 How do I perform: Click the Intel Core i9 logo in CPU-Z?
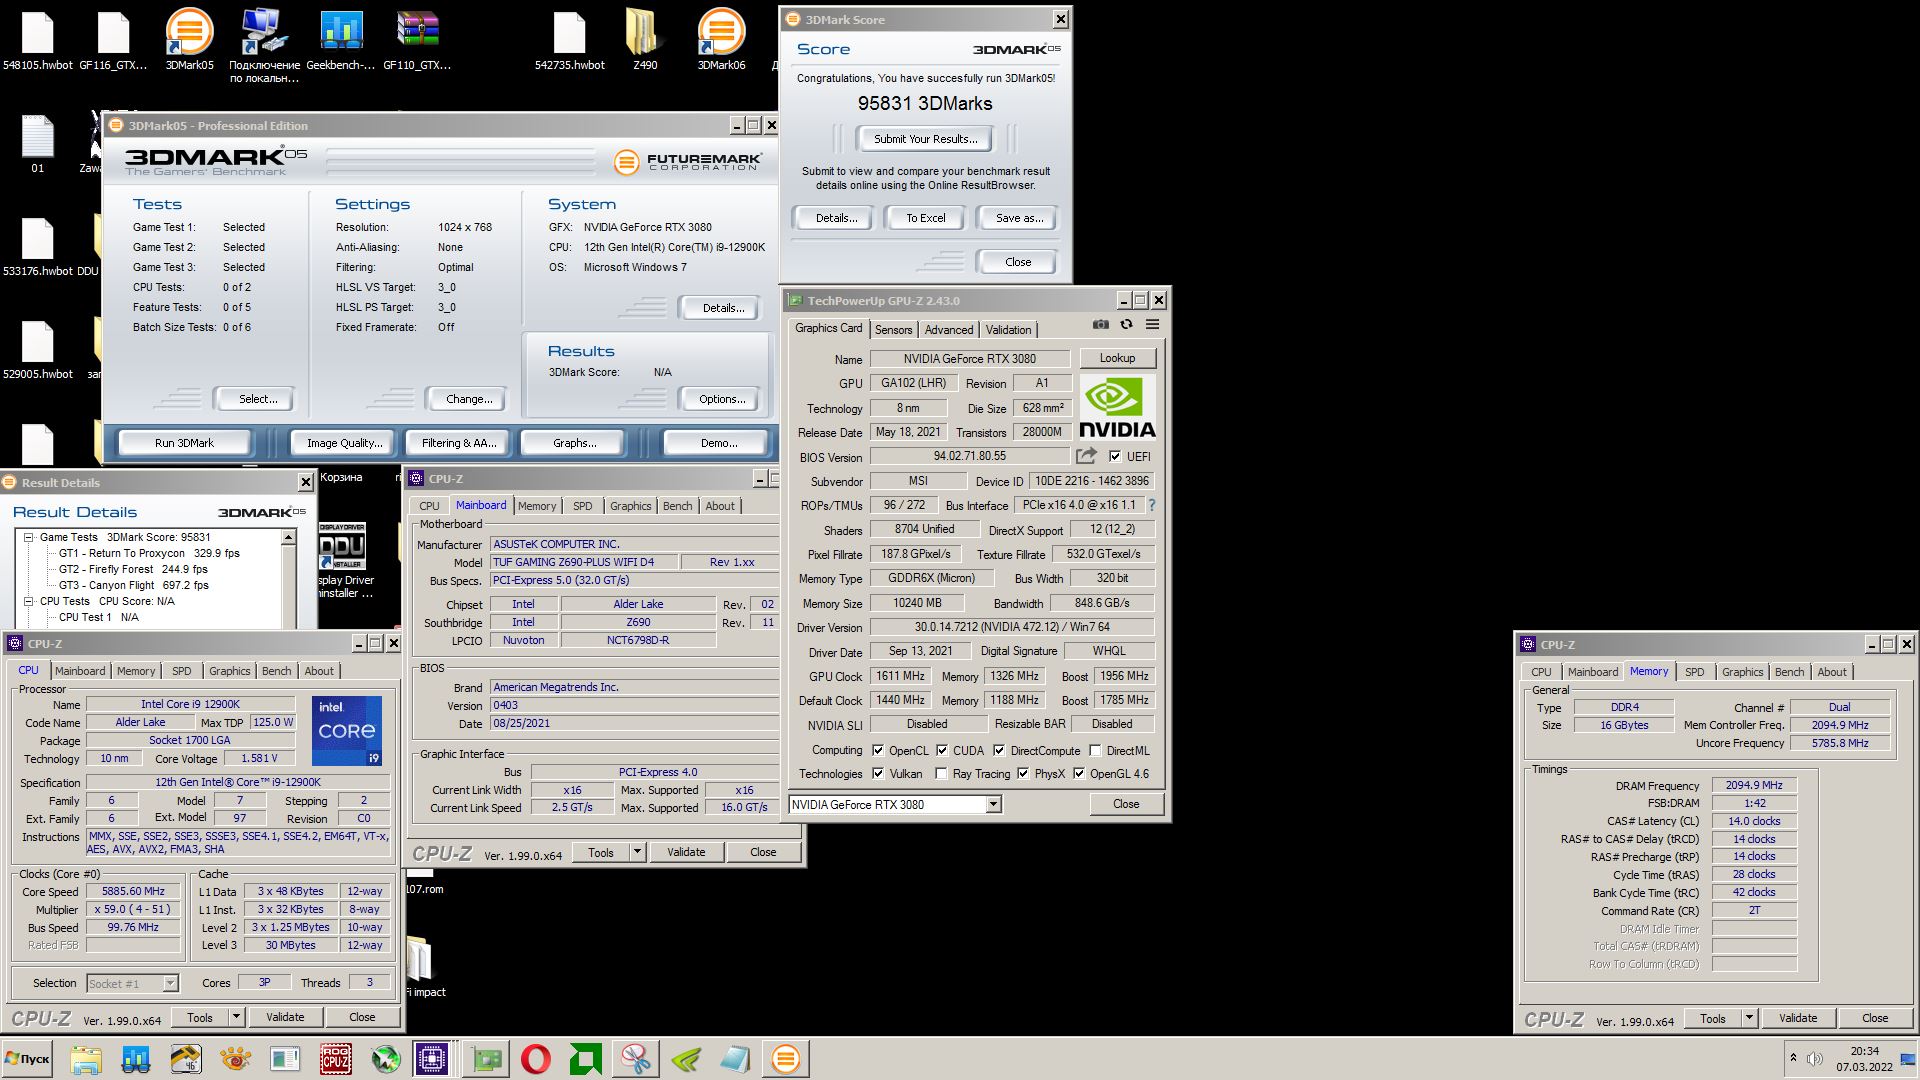[346, 731]
